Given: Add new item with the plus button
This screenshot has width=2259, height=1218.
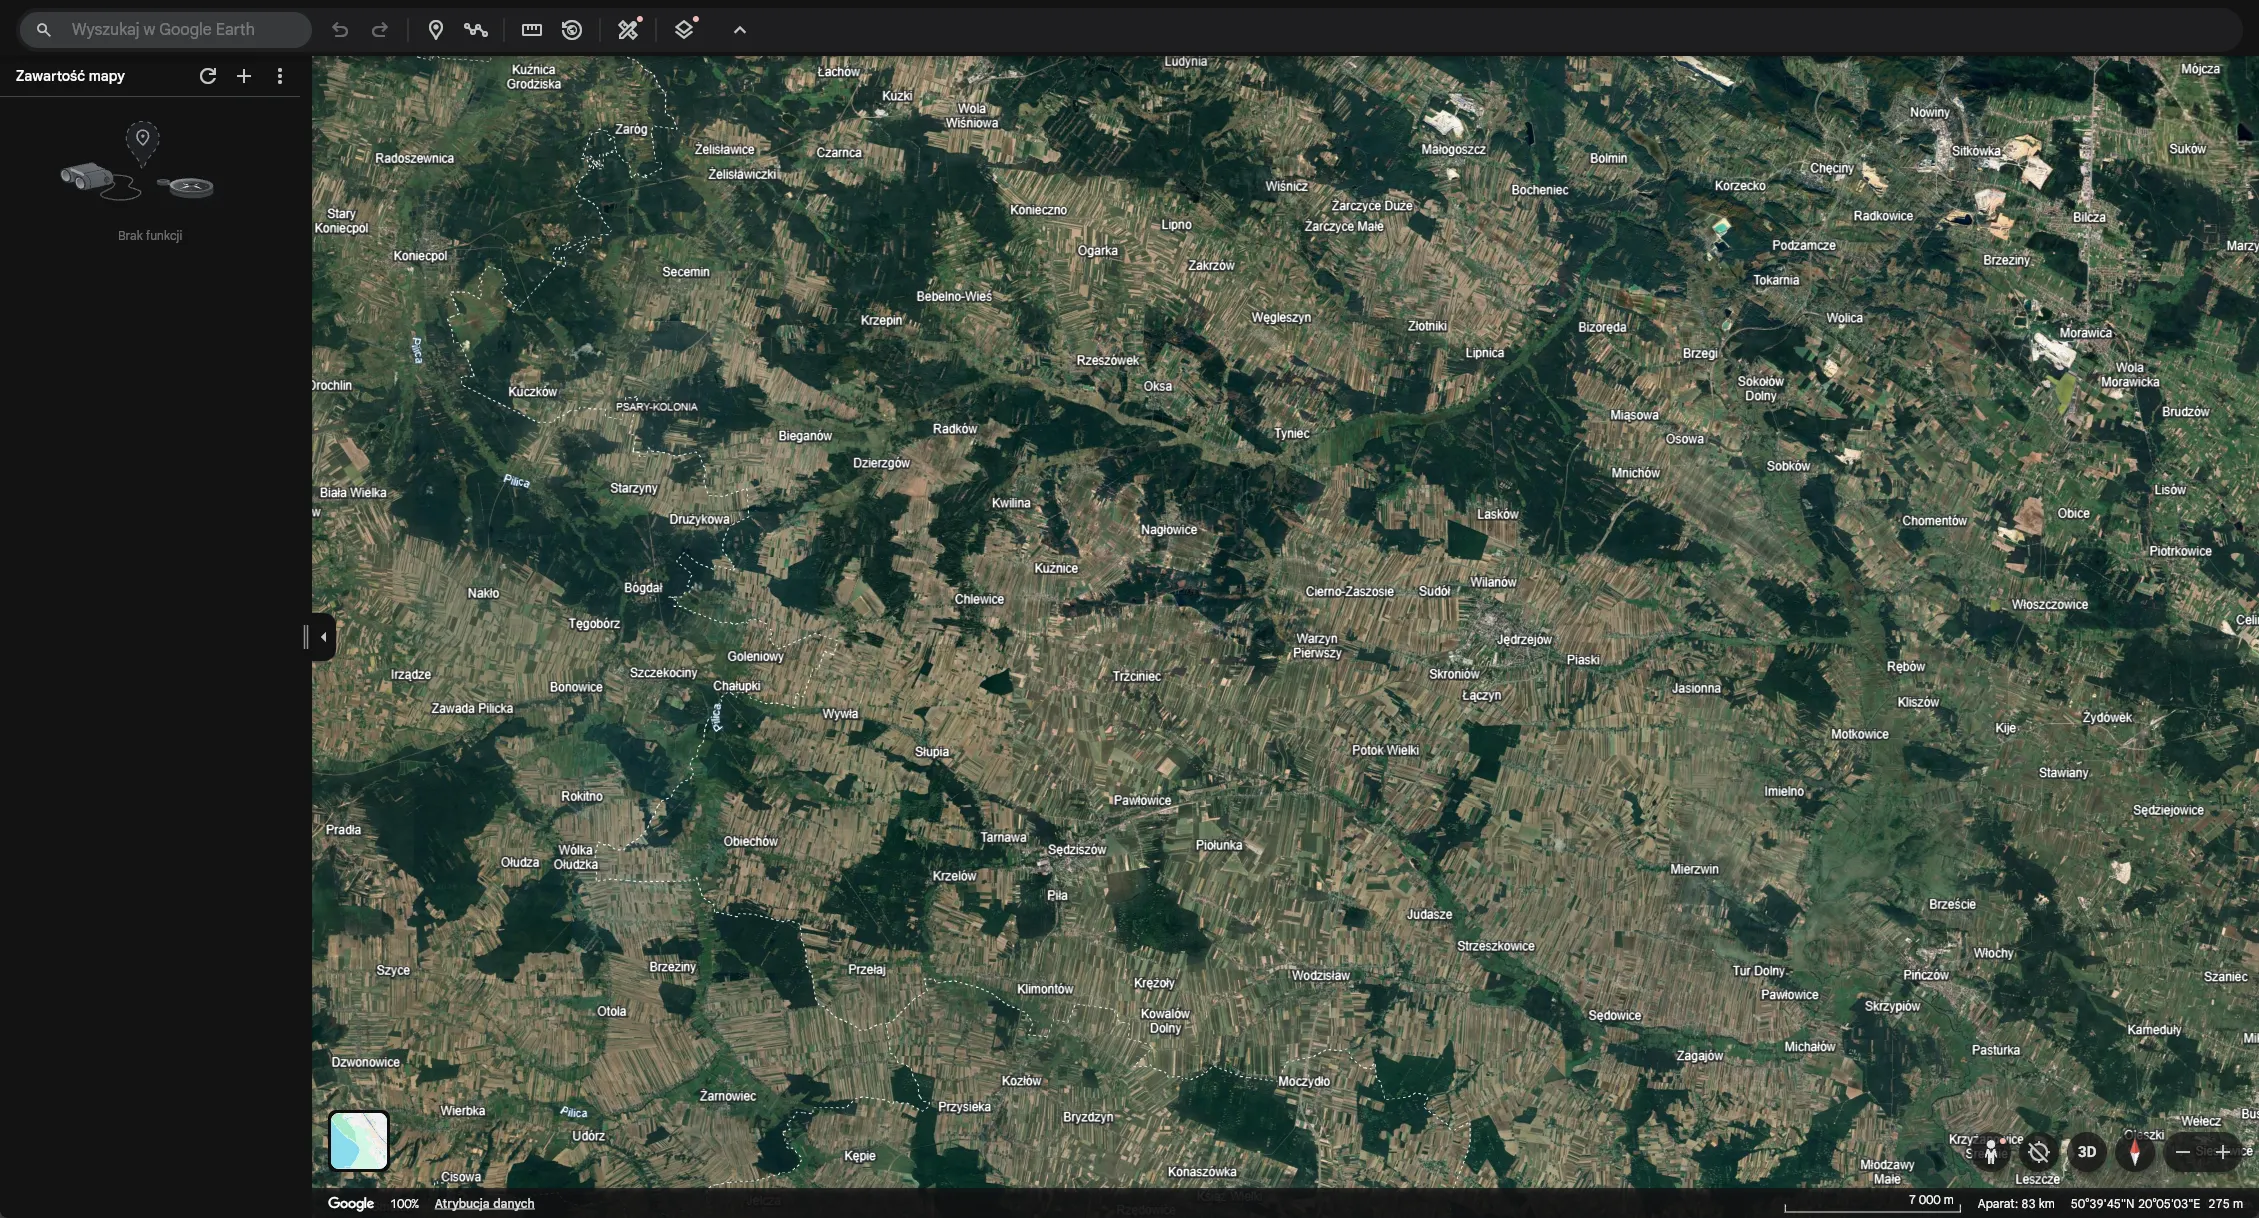Looking at the screenshot, I should click(244, 76).
